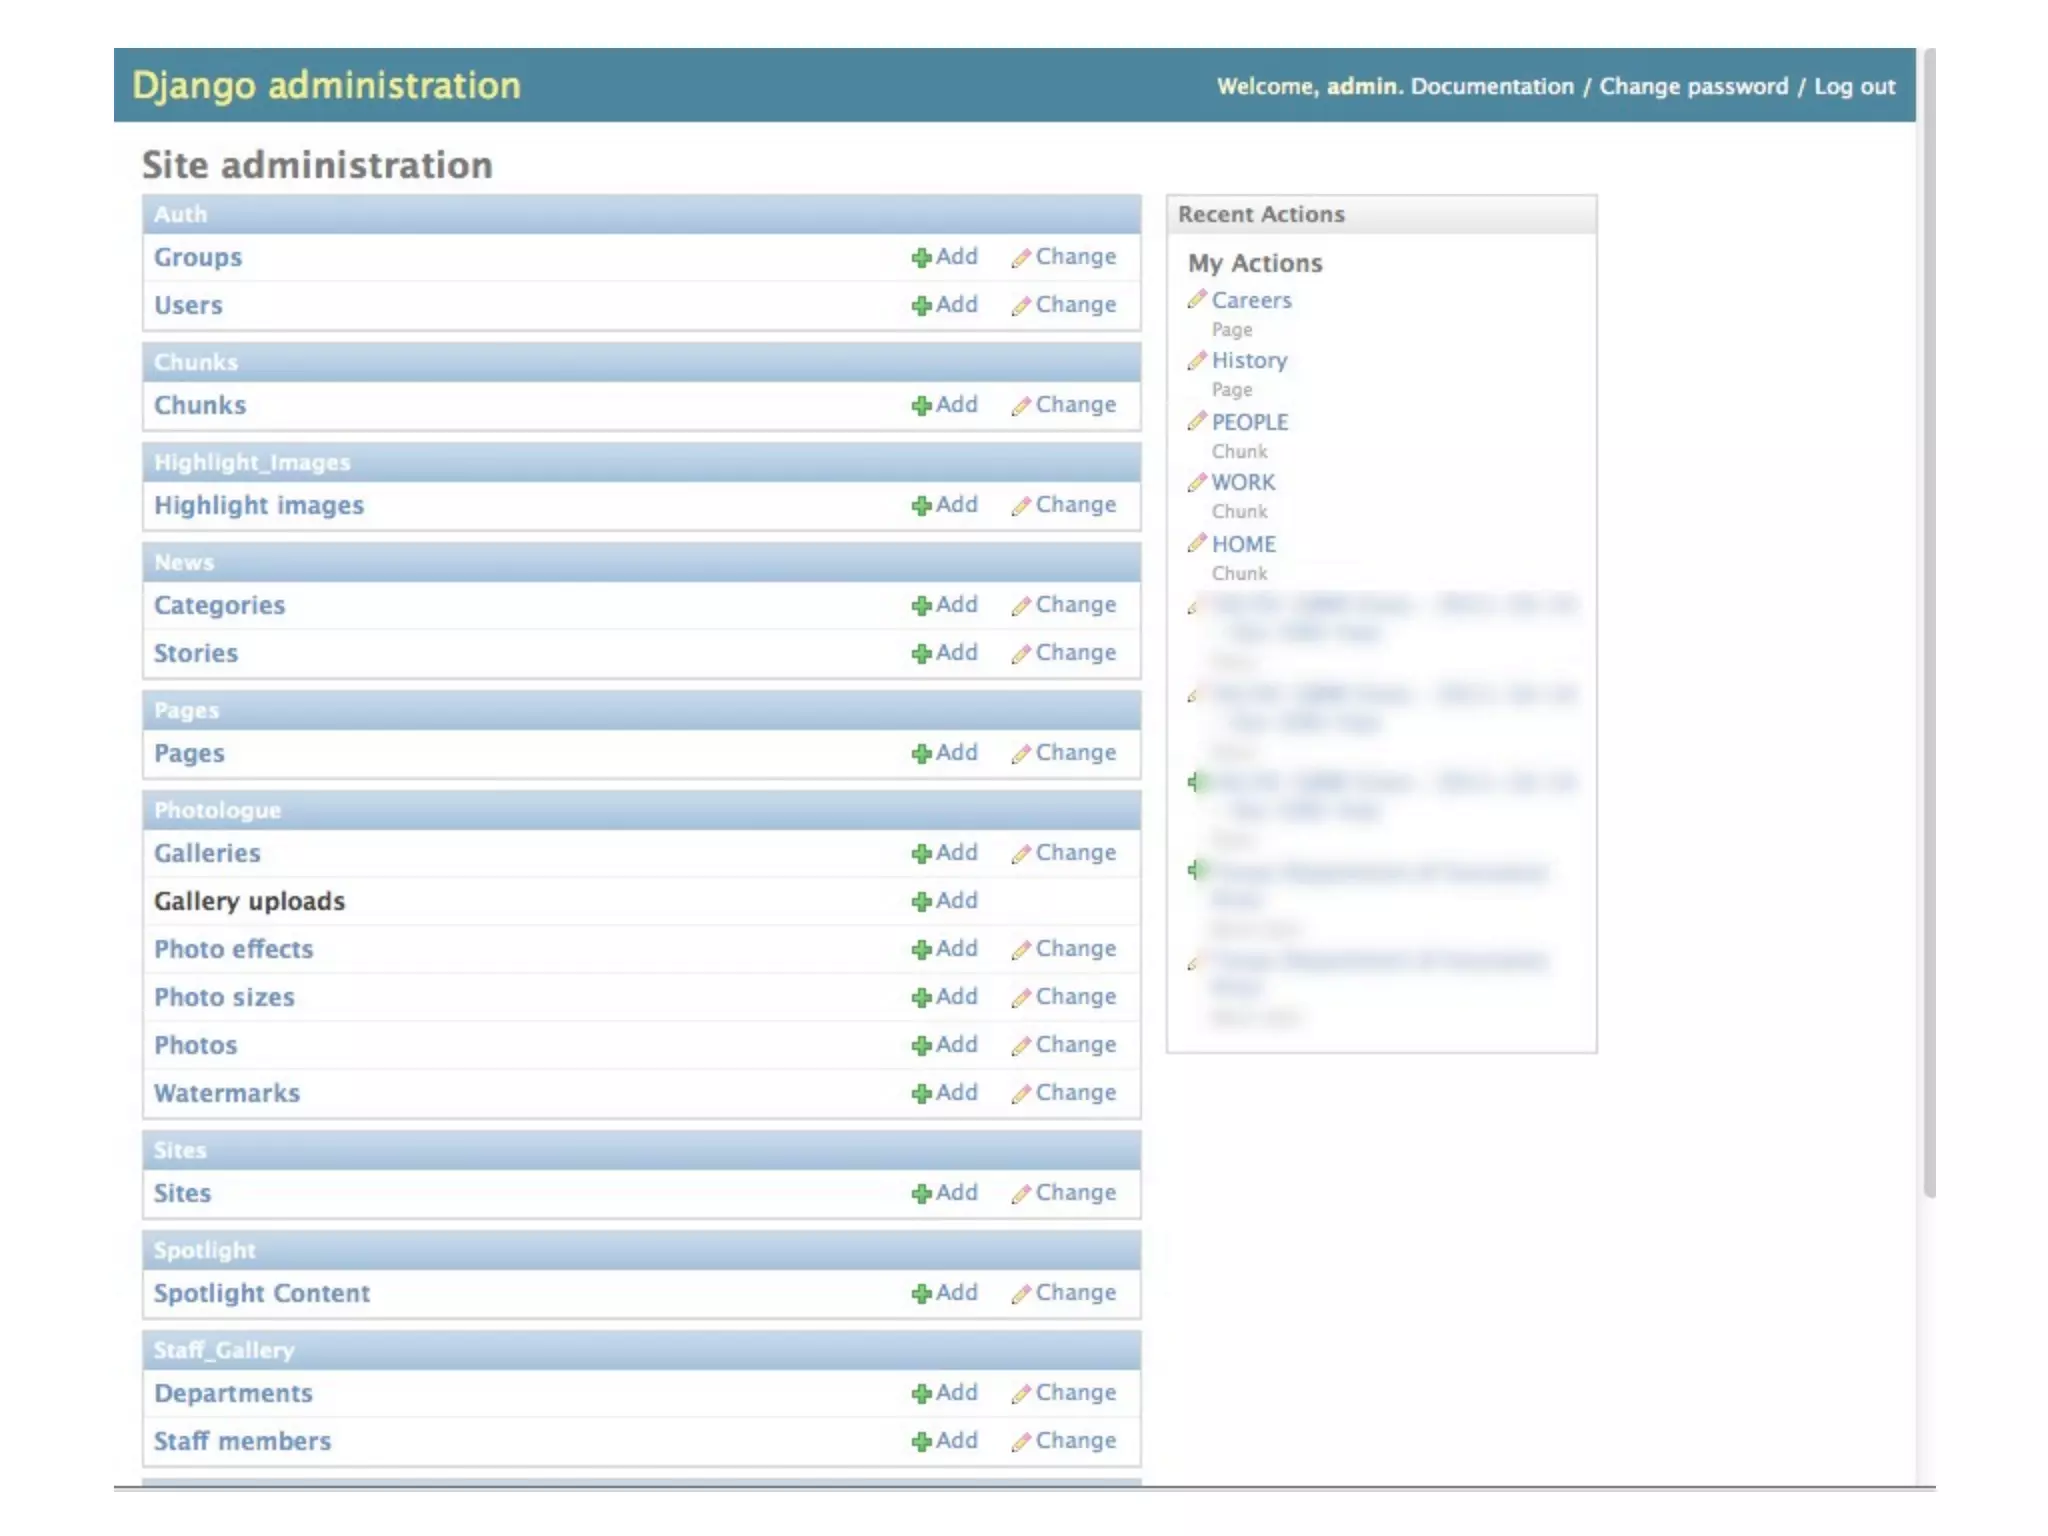Open the HOME chunk recent action

(x=1243, y=545)
